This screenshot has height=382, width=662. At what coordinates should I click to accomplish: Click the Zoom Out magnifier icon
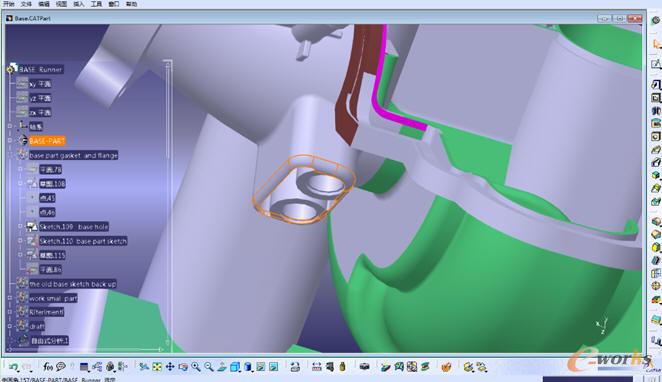tap(209, 367)
